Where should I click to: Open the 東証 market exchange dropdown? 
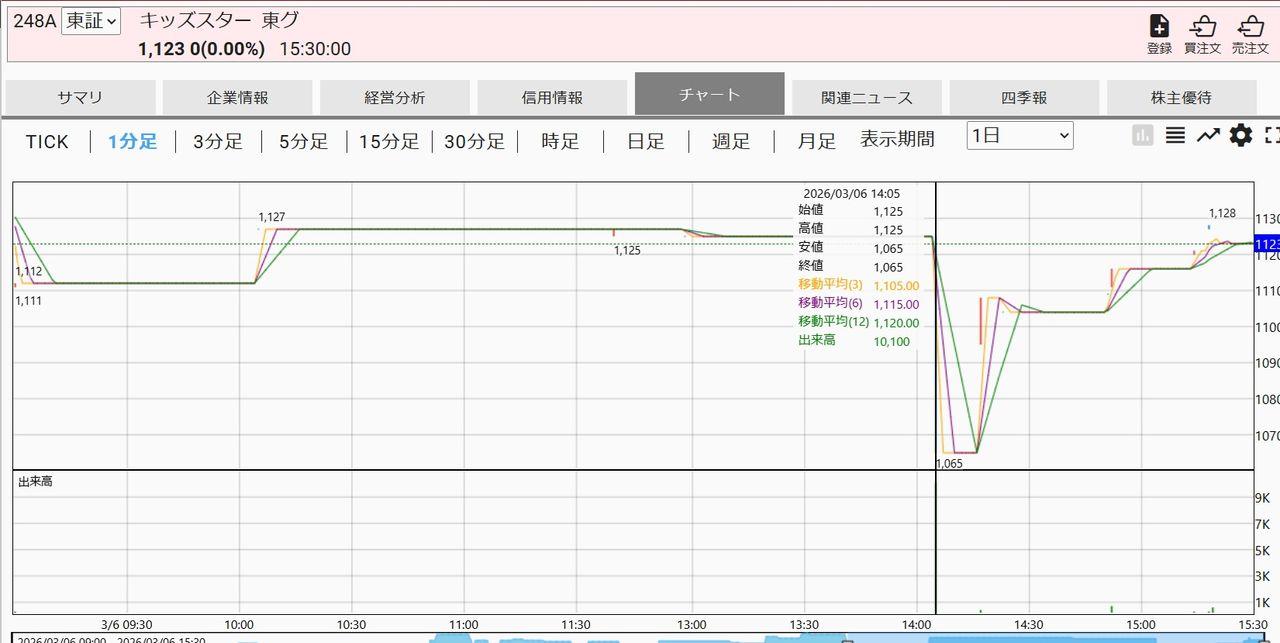[x=90, y=21]
